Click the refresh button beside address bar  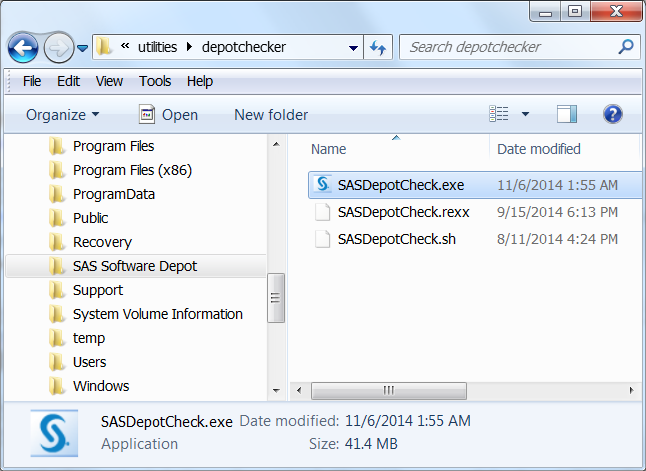tap(379, 47)
